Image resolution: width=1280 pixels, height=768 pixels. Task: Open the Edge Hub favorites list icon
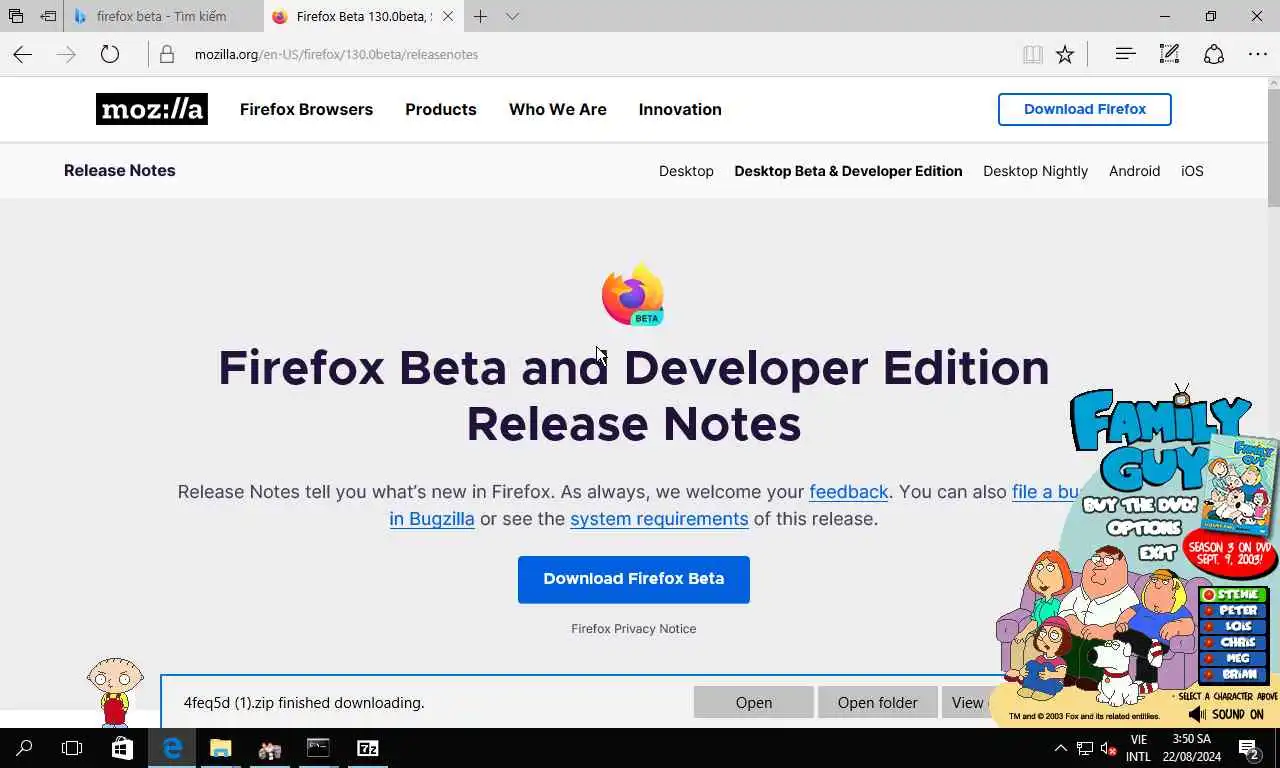(1125, 54)
